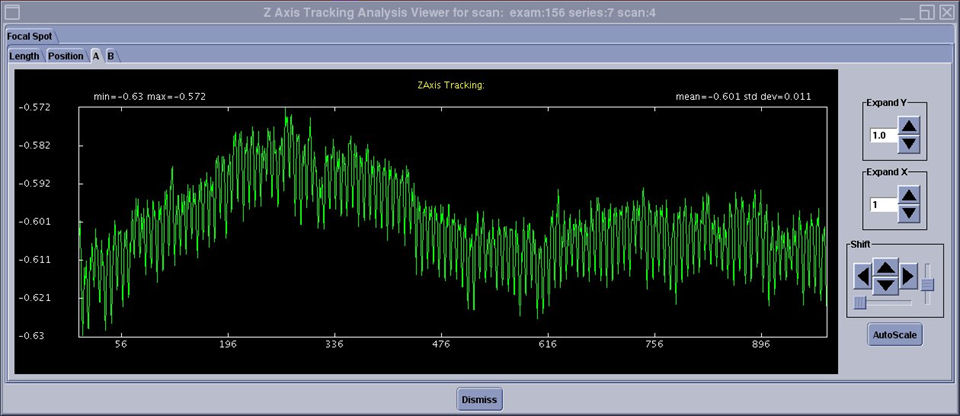
Task: Shift the graph left with left arrow
Action: (862, 275)
